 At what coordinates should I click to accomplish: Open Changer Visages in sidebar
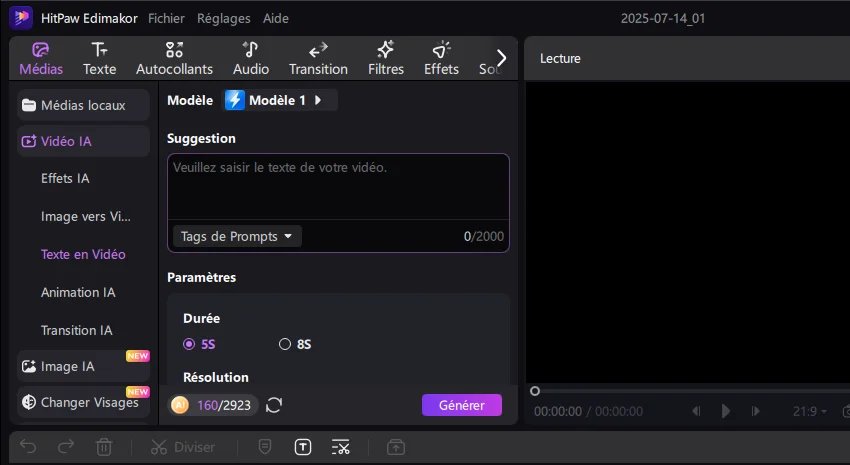(83, 402)
